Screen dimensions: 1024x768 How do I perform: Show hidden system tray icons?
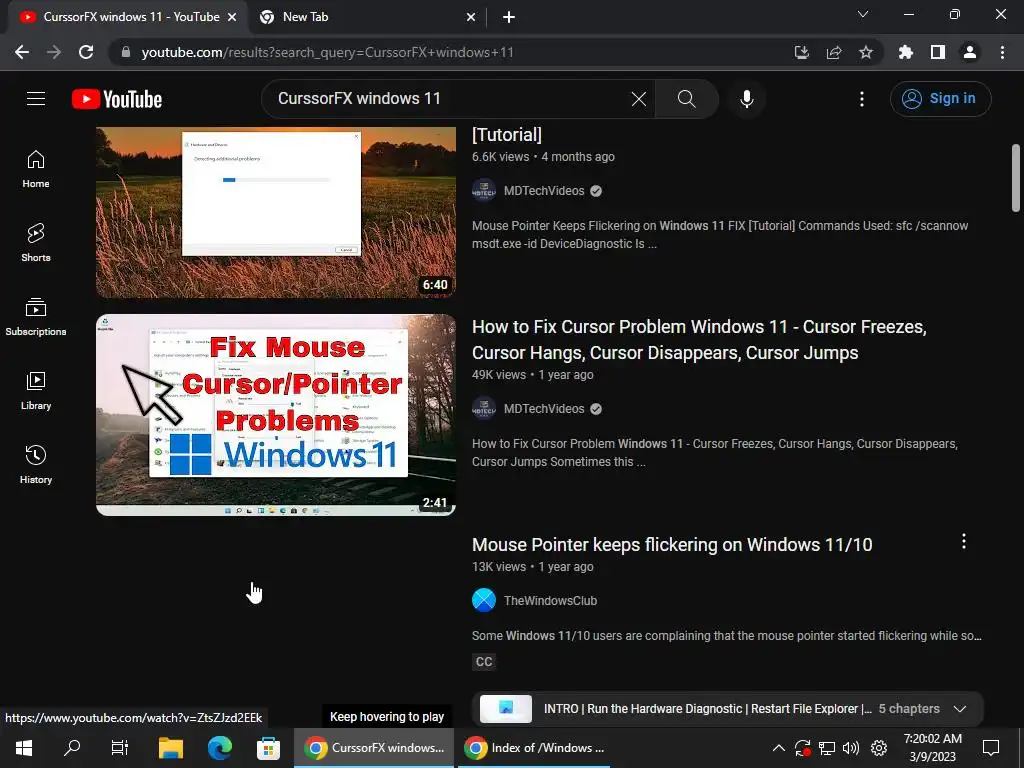point(779,748)
